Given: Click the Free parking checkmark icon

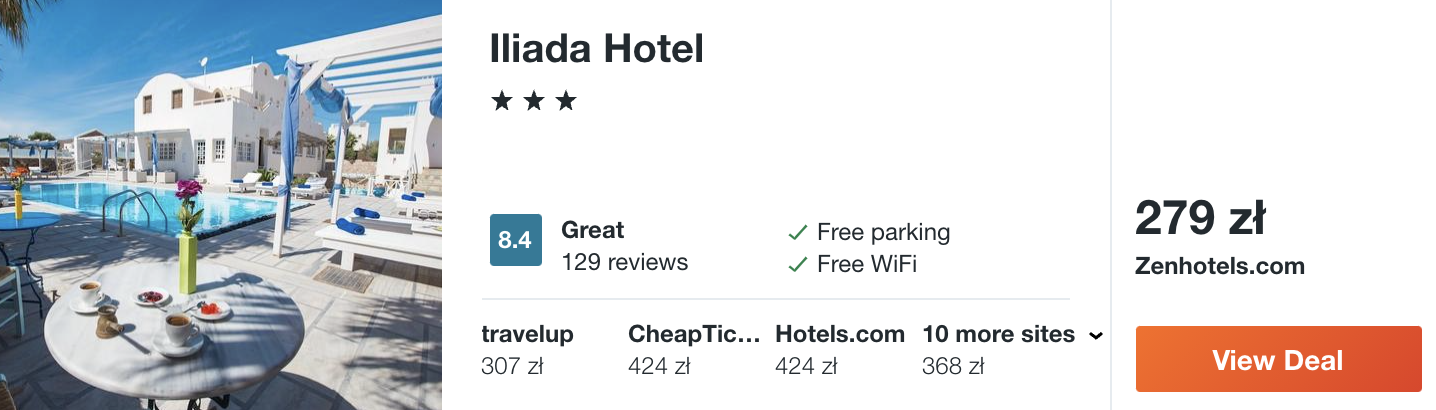Looking at the screenshot, I should [x=797, y=233].
